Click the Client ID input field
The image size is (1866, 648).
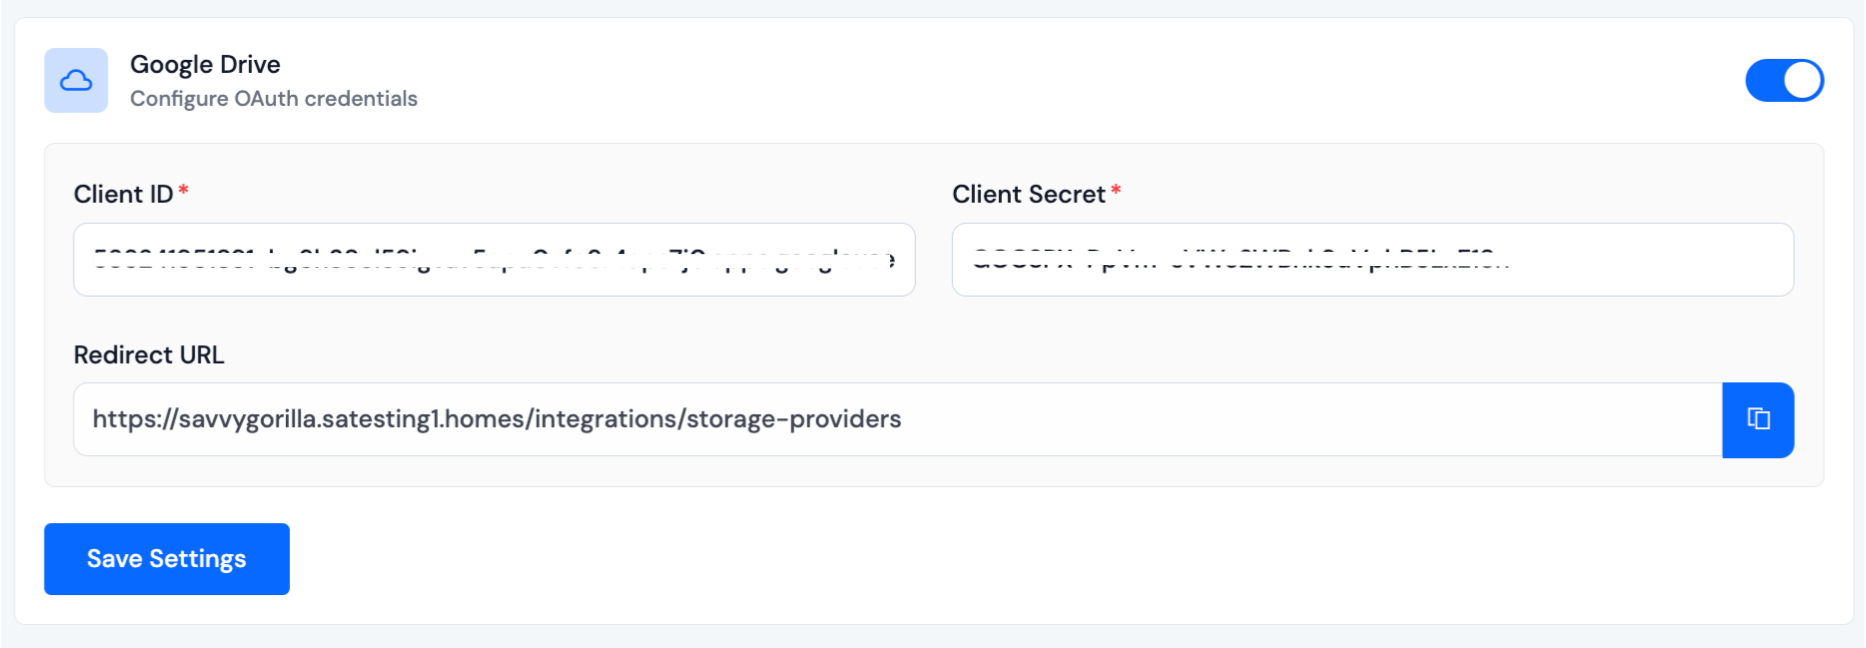tap(494, 260)
